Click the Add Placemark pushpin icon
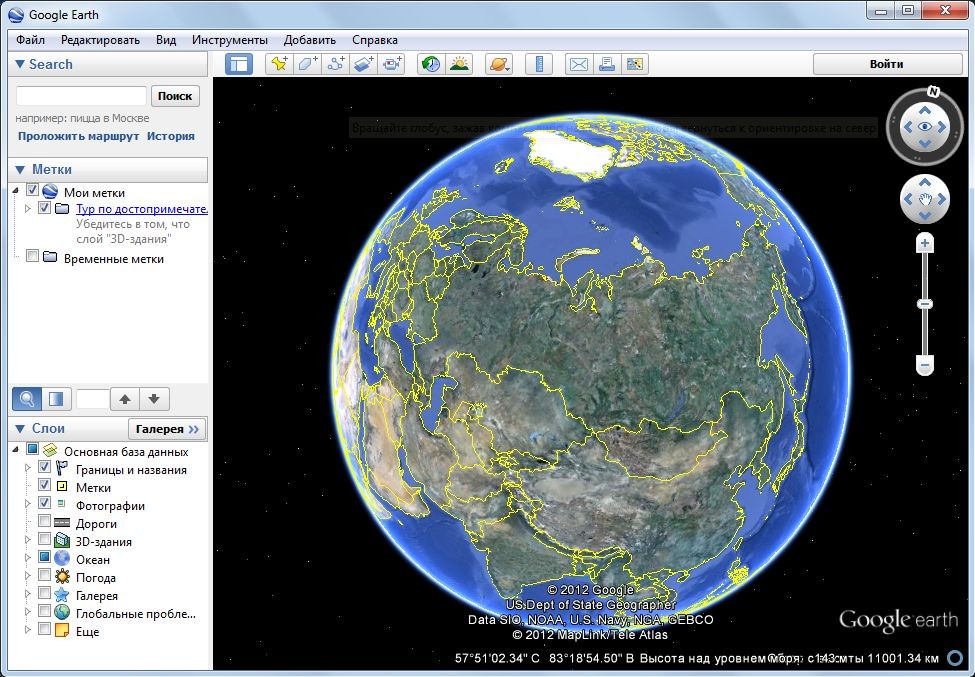 tap(278, 64)
